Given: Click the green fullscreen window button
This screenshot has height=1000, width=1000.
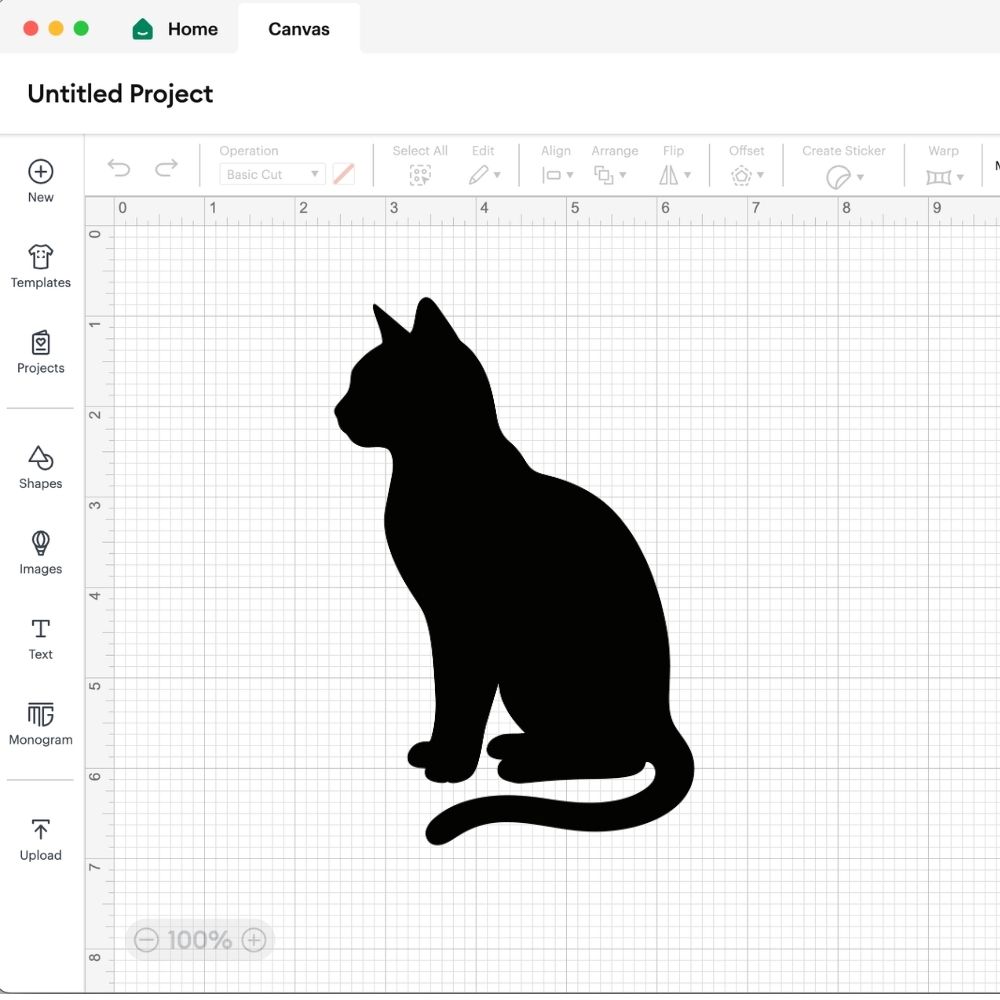Looking at the screenshot, I should [x=81, y=29].
